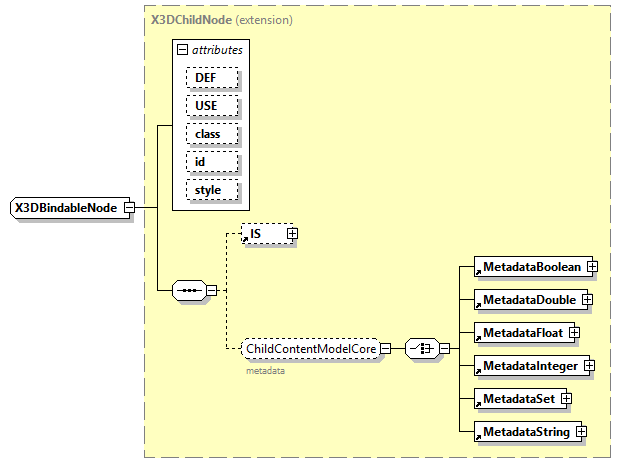621x465 pixels.
Task: Click the choice compositor icon
Action: point(423,349)
